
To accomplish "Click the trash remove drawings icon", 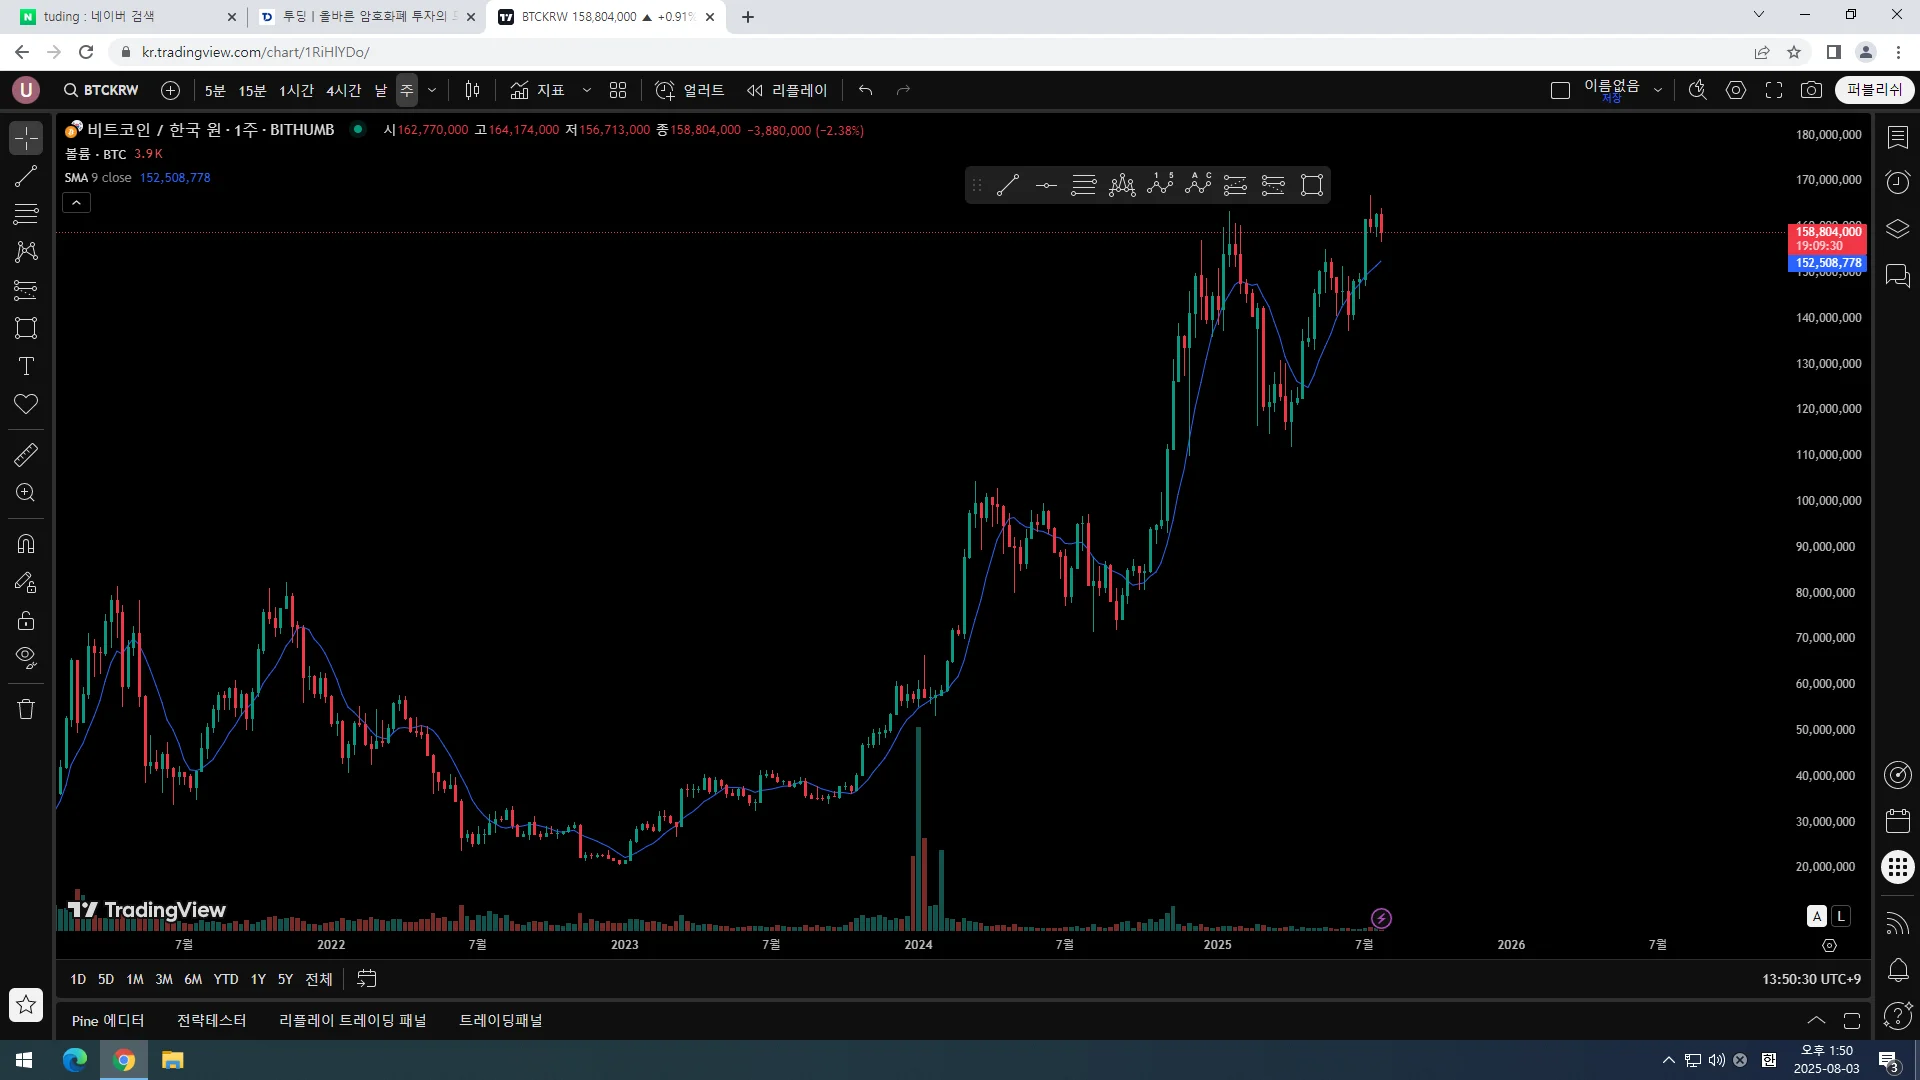I will (26, 709).
